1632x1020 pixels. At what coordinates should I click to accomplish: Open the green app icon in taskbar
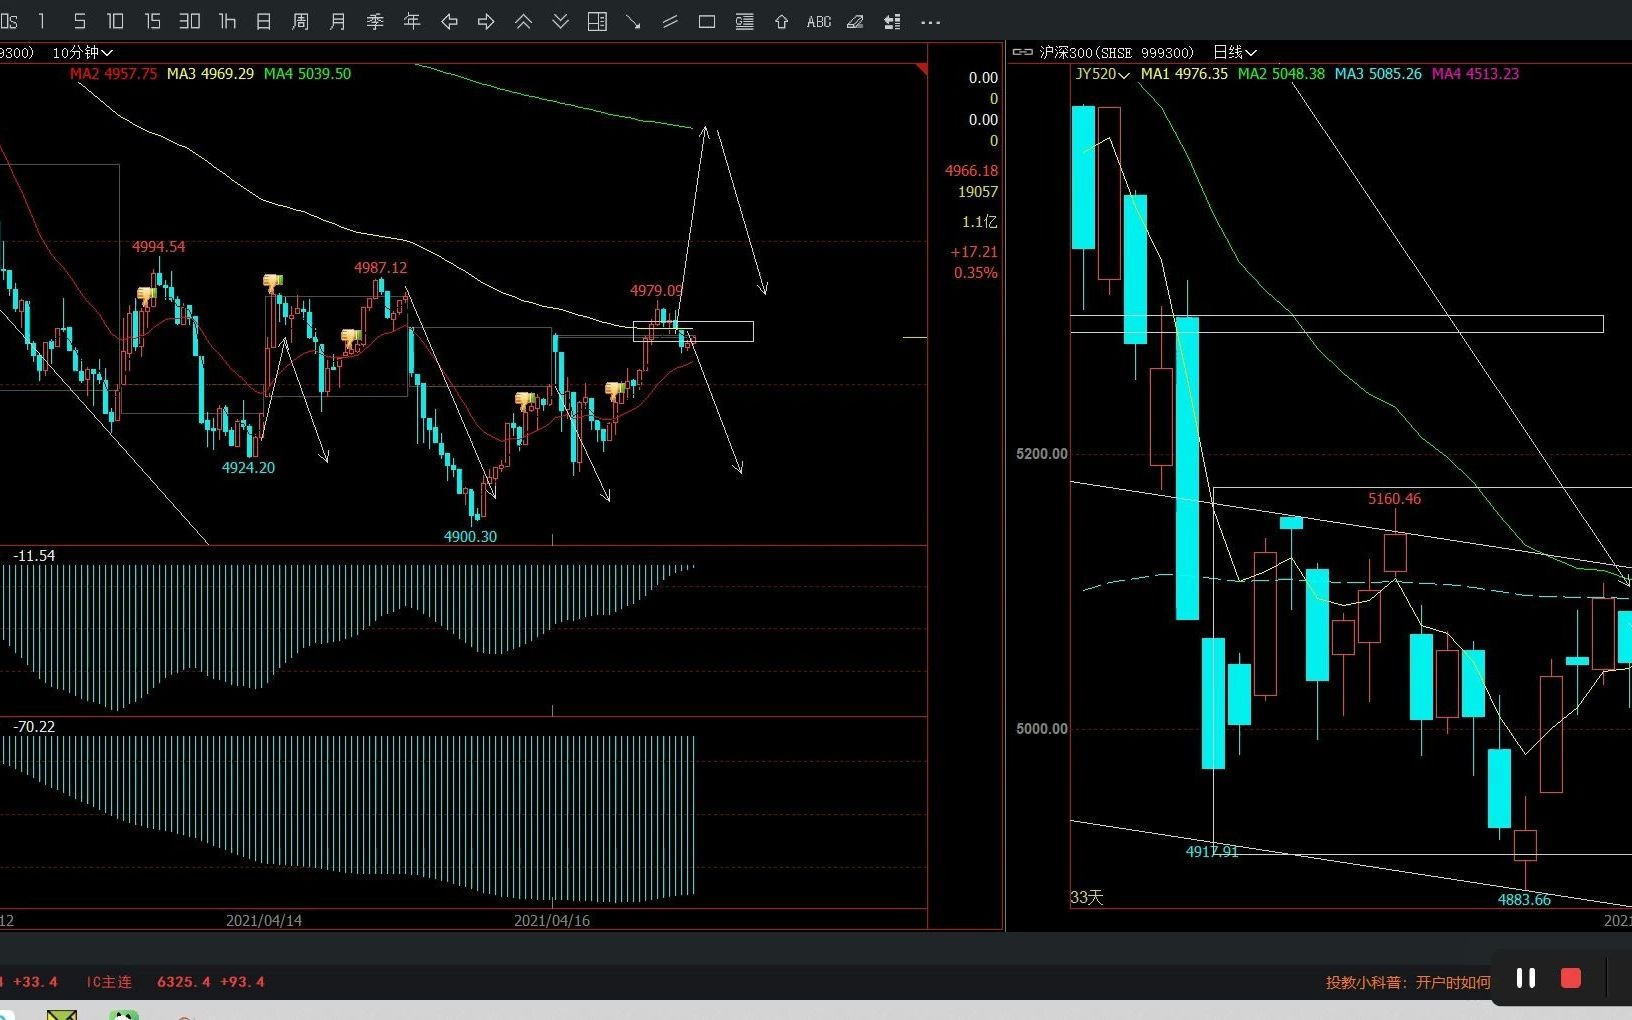(x=123, y=1014)
